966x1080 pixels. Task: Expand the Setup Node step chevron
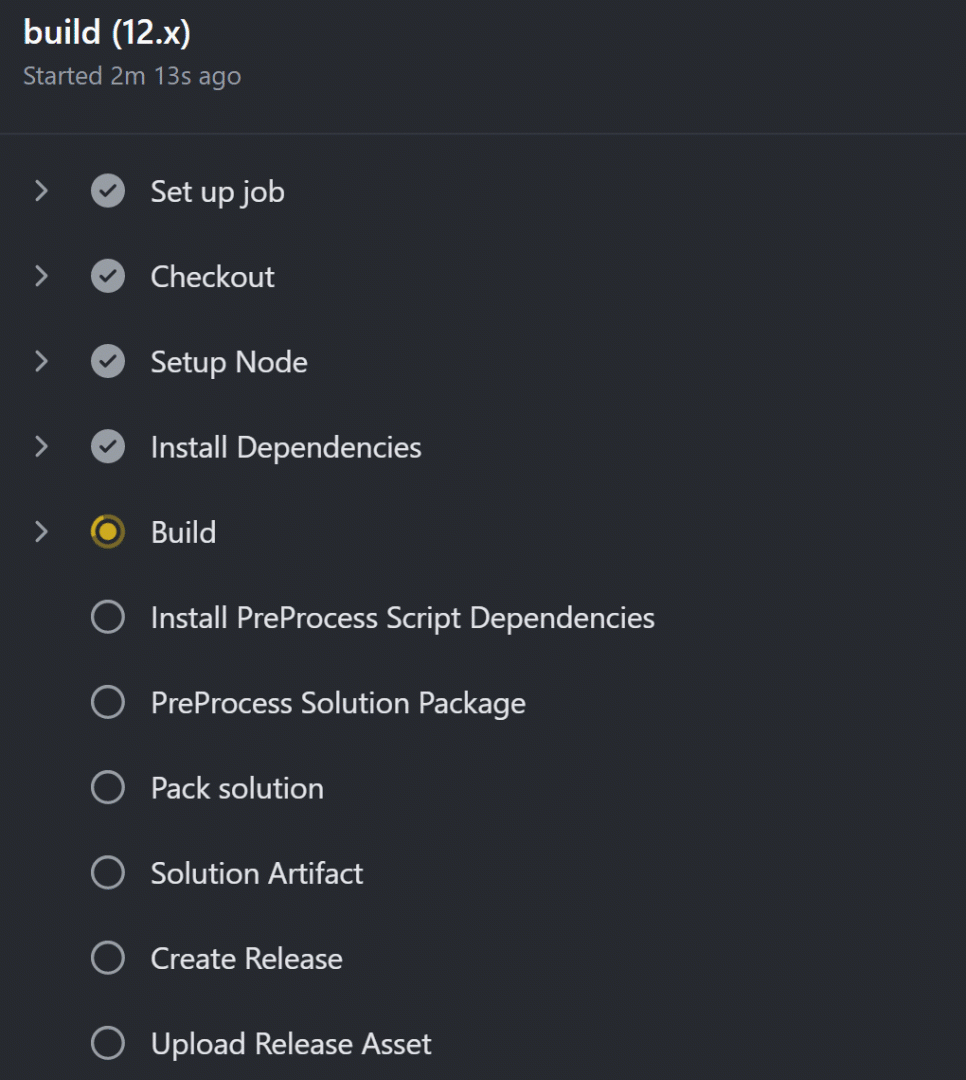41,362
